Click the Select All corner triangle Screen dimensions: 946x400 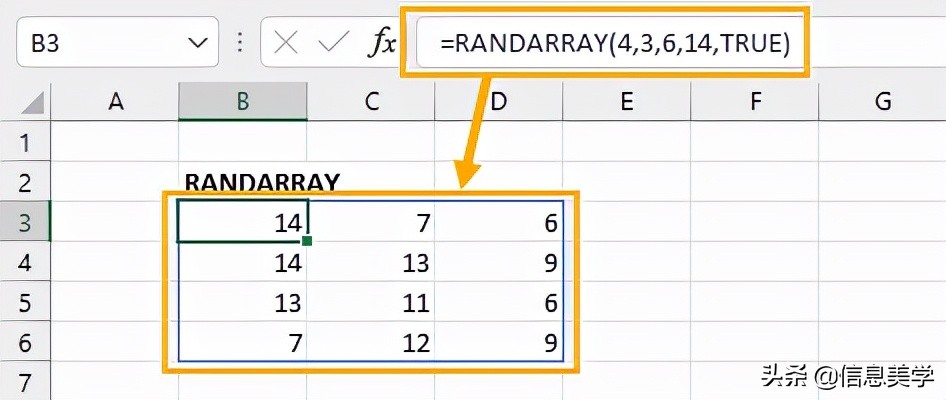pos(33,103)
